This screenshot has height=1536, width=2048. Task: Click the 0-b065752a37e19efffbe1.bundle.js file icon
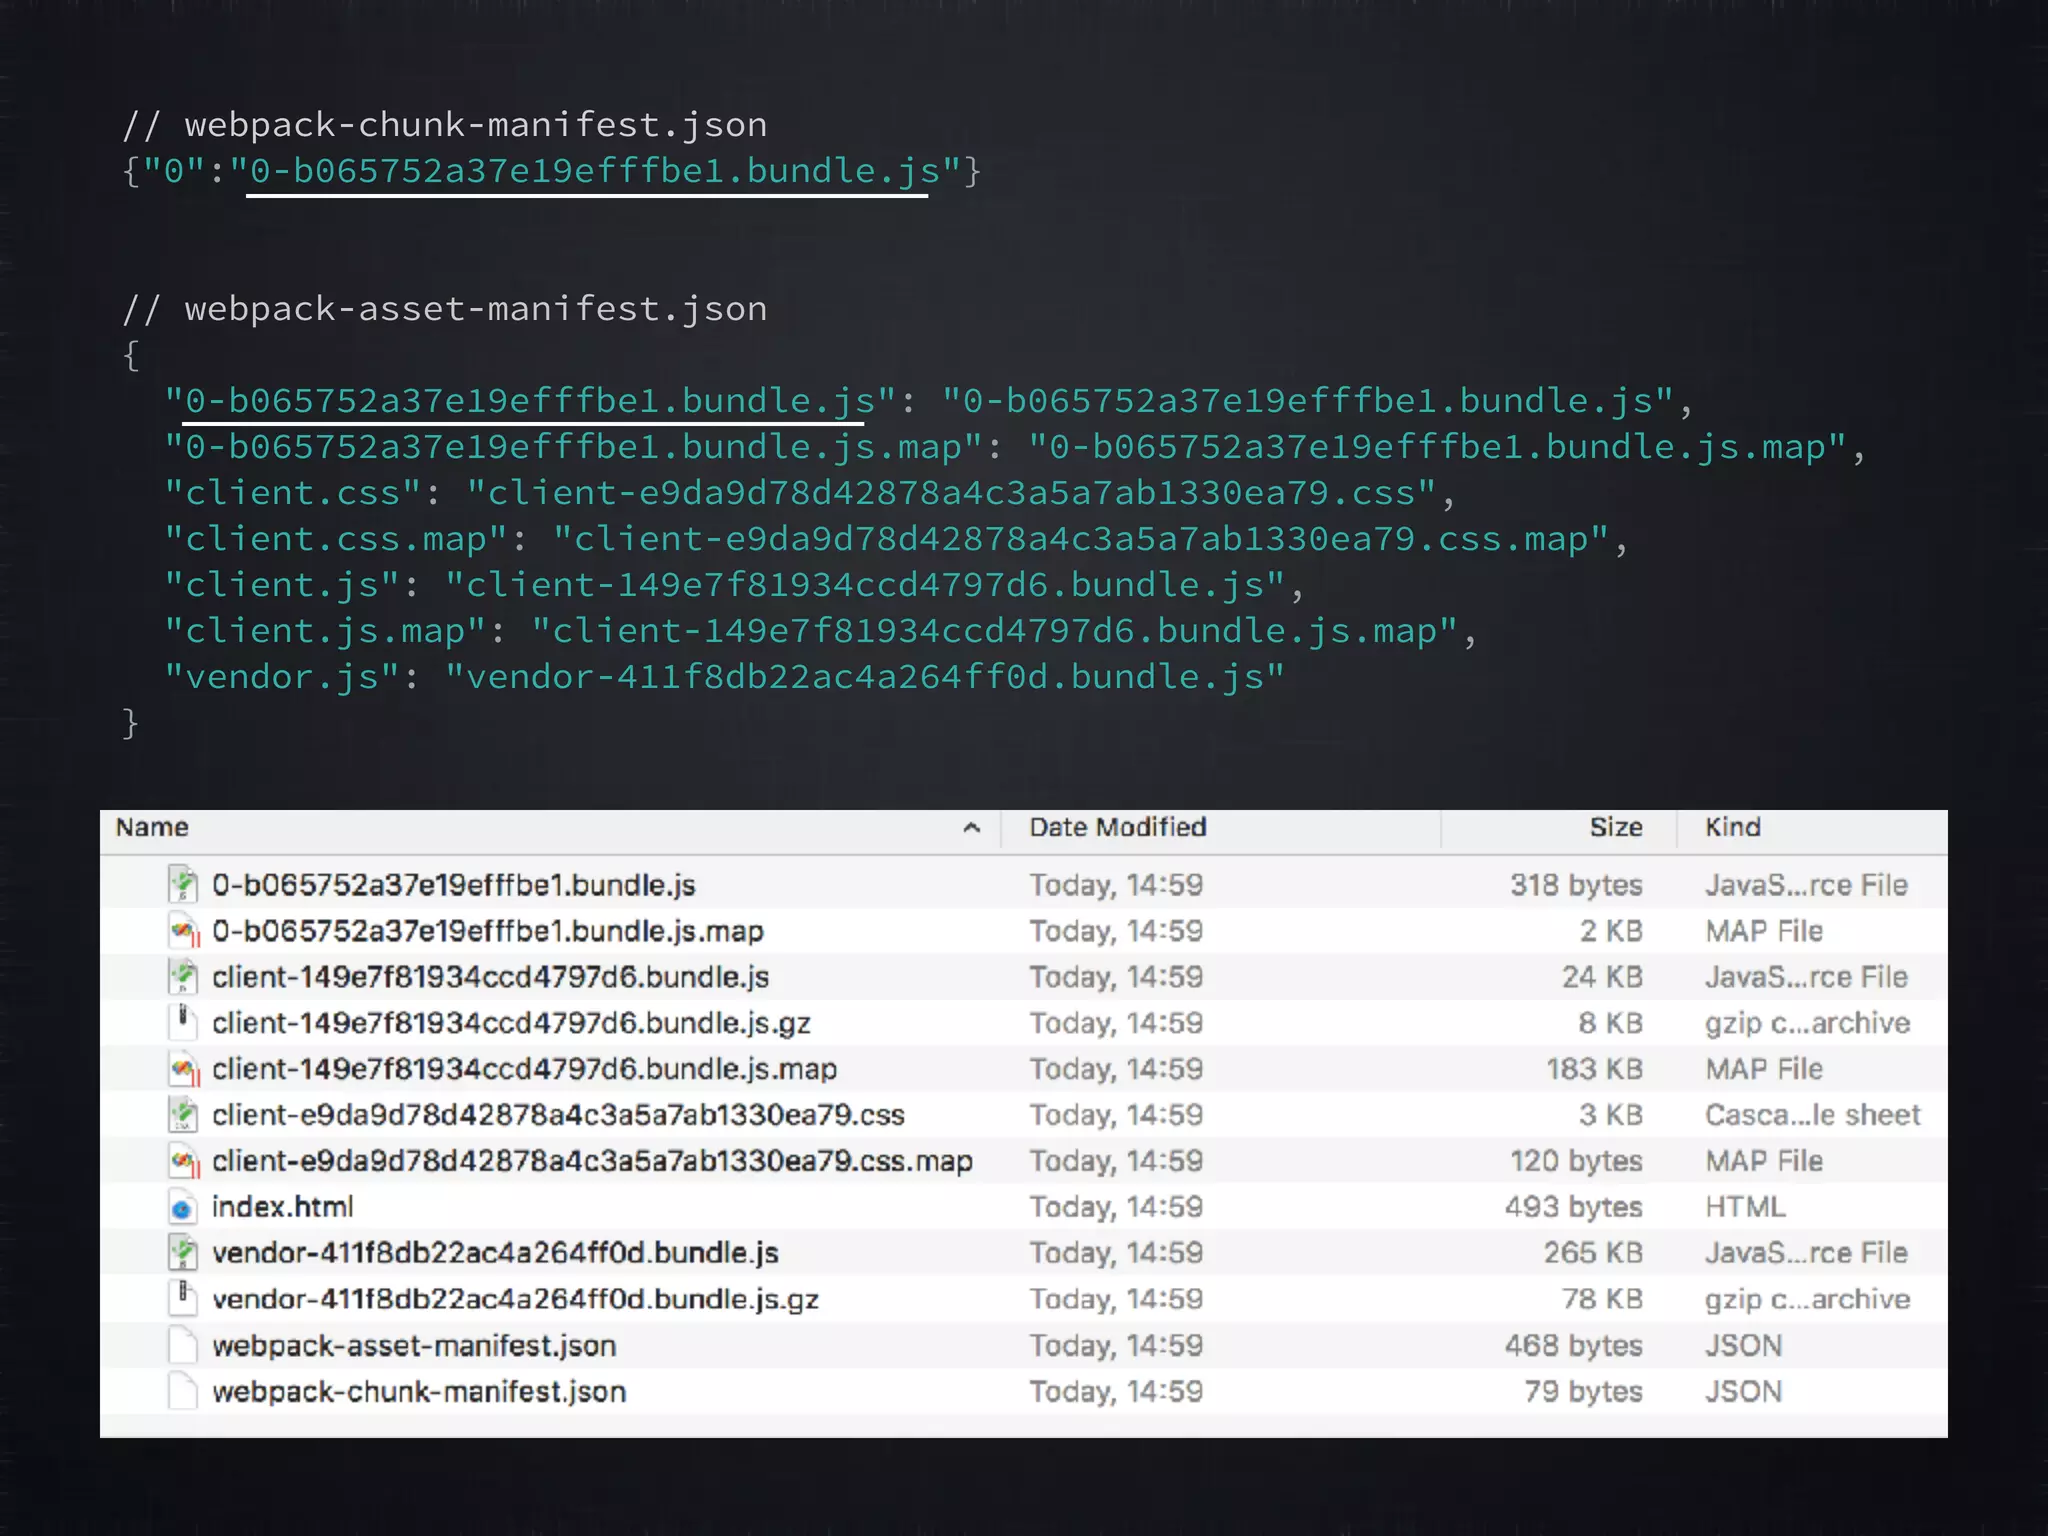coord(182,884)
